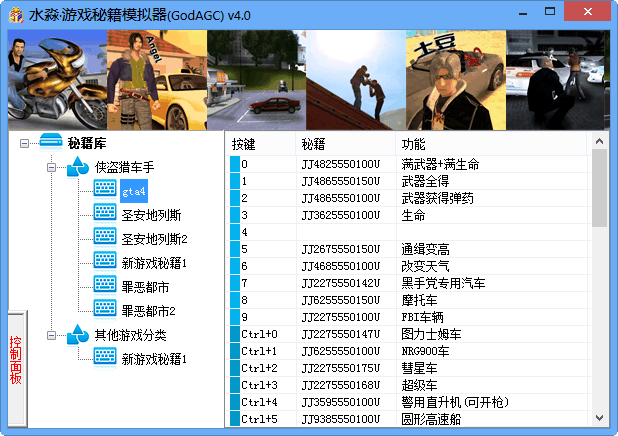Click the 侠盗猎车手 shapes category icon
This screenshot has height=436, width=618.
point(78,166)
